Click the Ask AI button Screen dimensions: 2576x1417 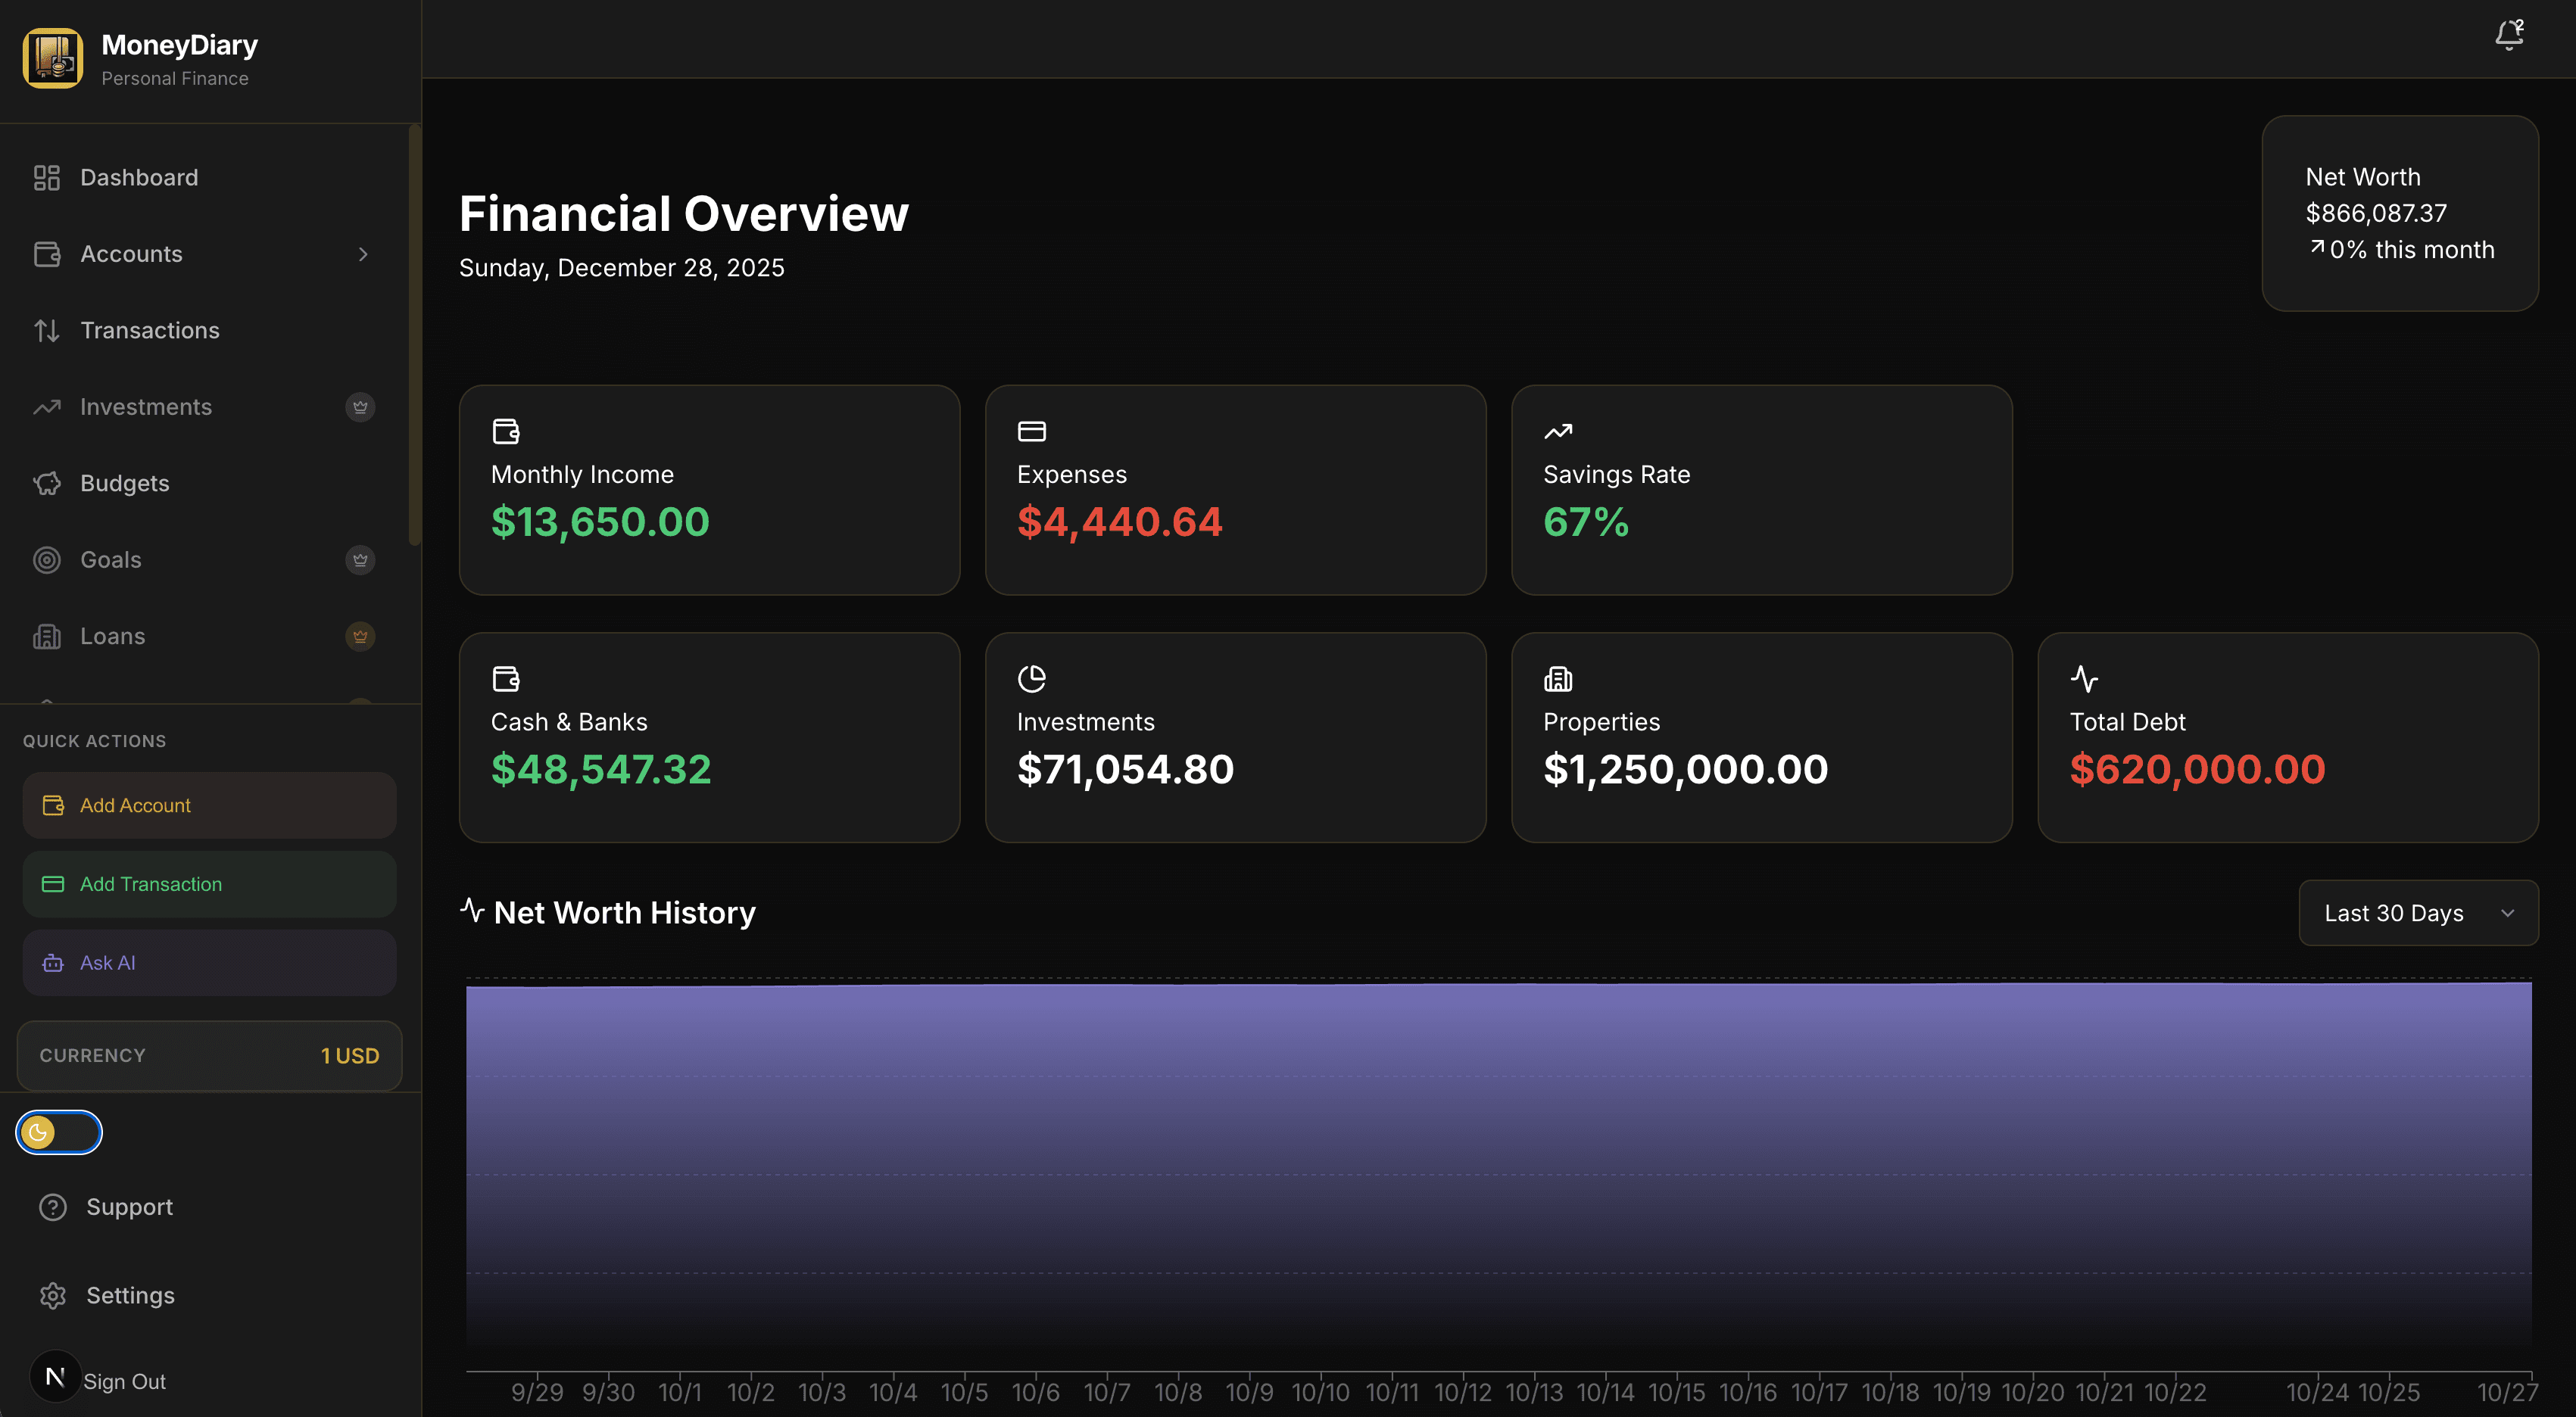(x=209, y=963)
